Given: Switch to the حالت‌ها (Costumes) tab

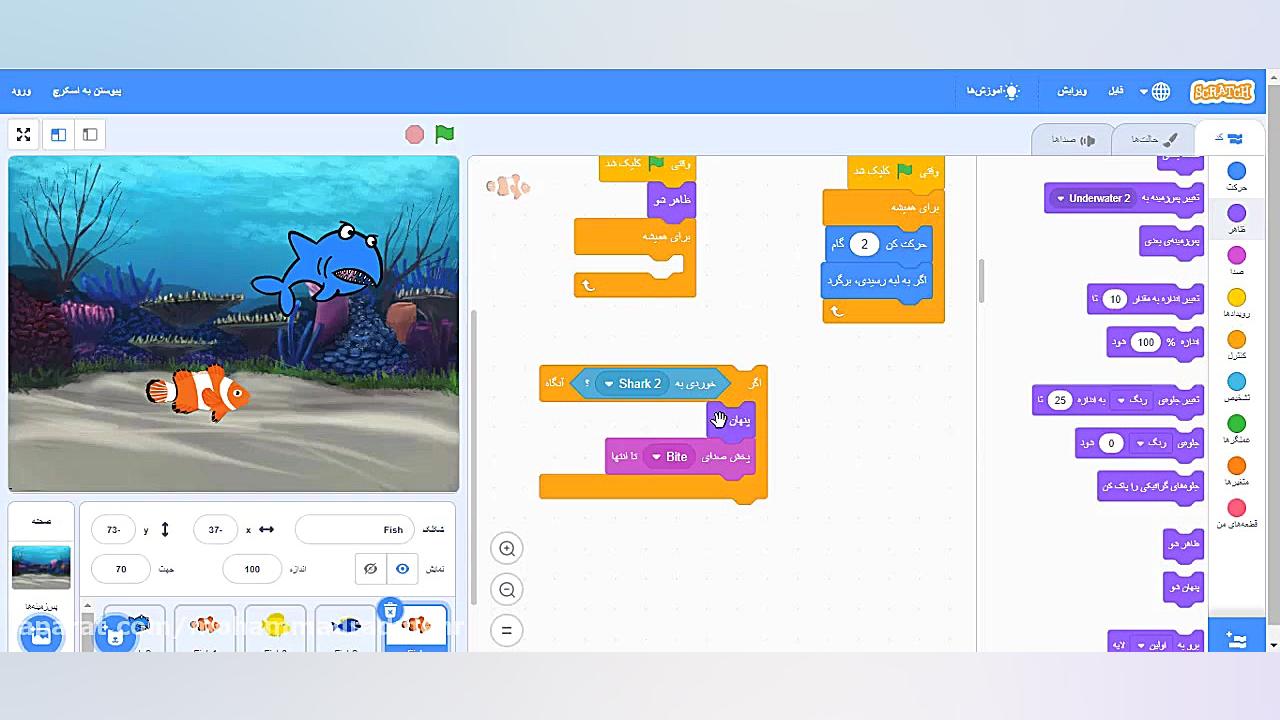Looking at the screenshot, I should click(x=1154, y=139).
